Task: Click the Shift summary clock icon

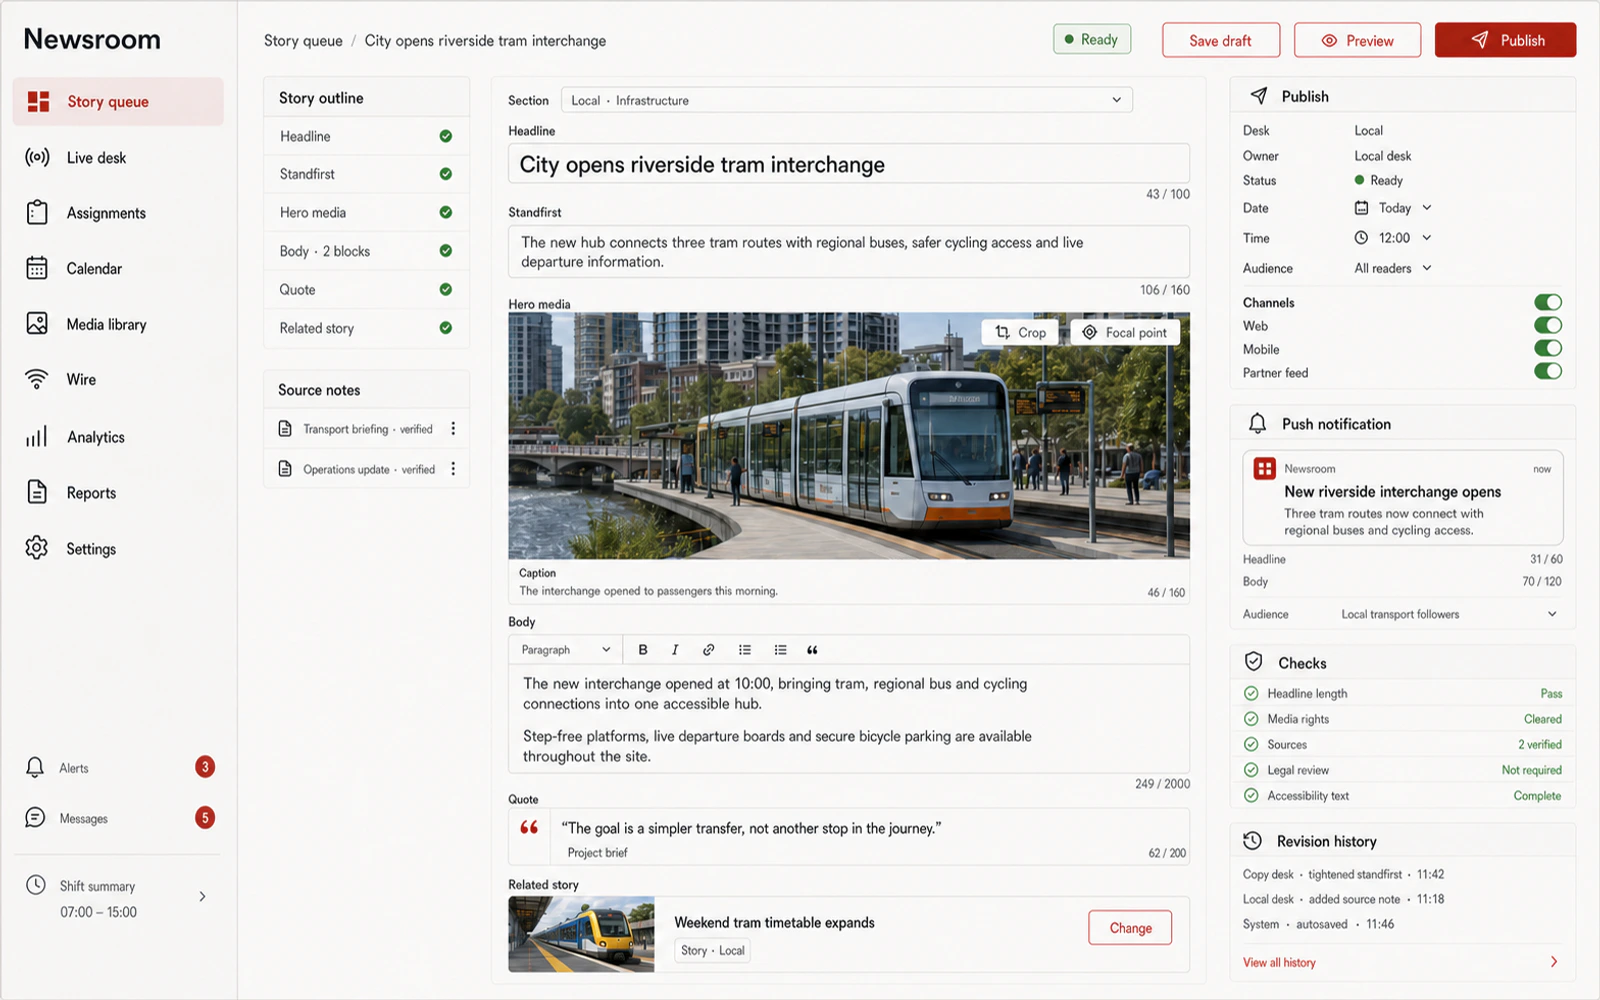Action: tap(36, 885)
